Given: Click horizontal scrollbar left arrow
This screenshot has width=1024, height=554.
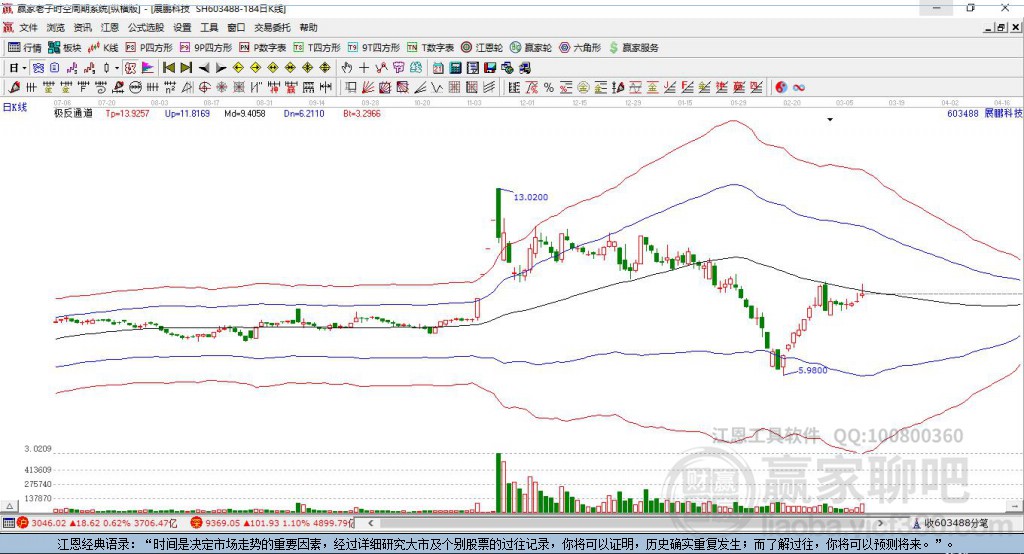Looking at the screenshot, I should pos(371,523).
